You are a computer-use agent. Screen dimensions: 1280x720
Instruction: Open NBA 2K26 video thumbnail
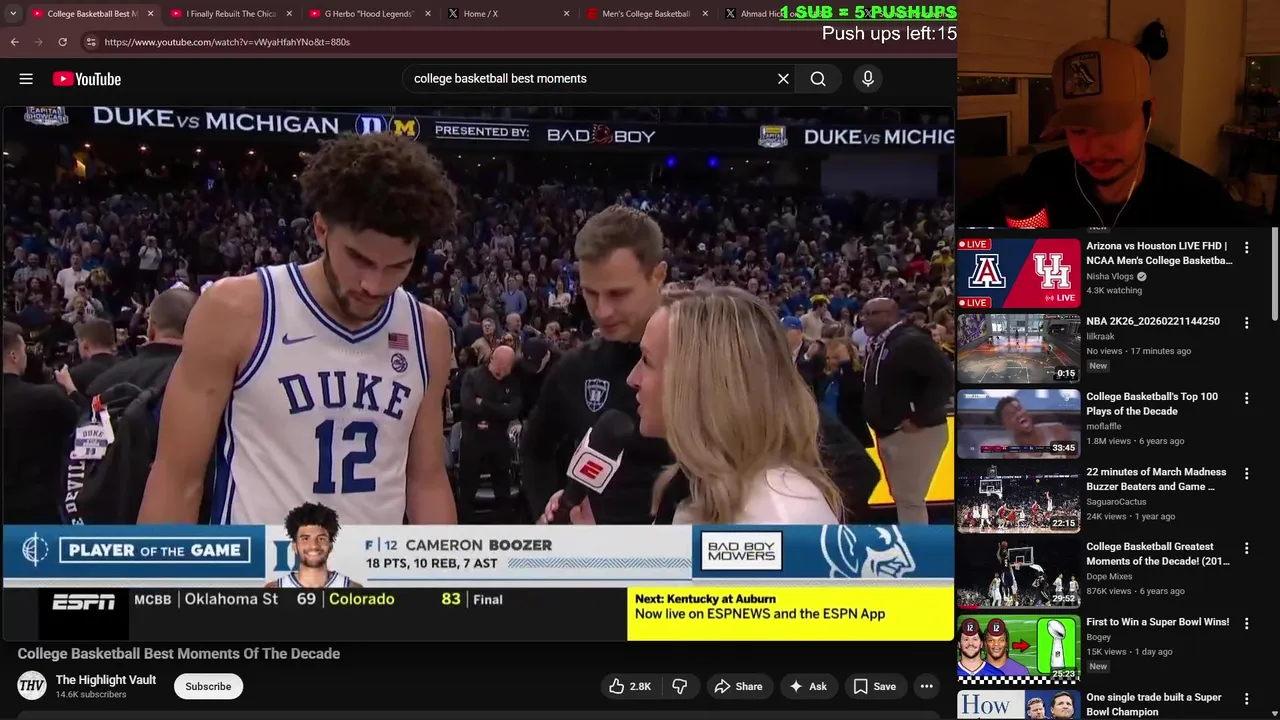point(1019,348)
